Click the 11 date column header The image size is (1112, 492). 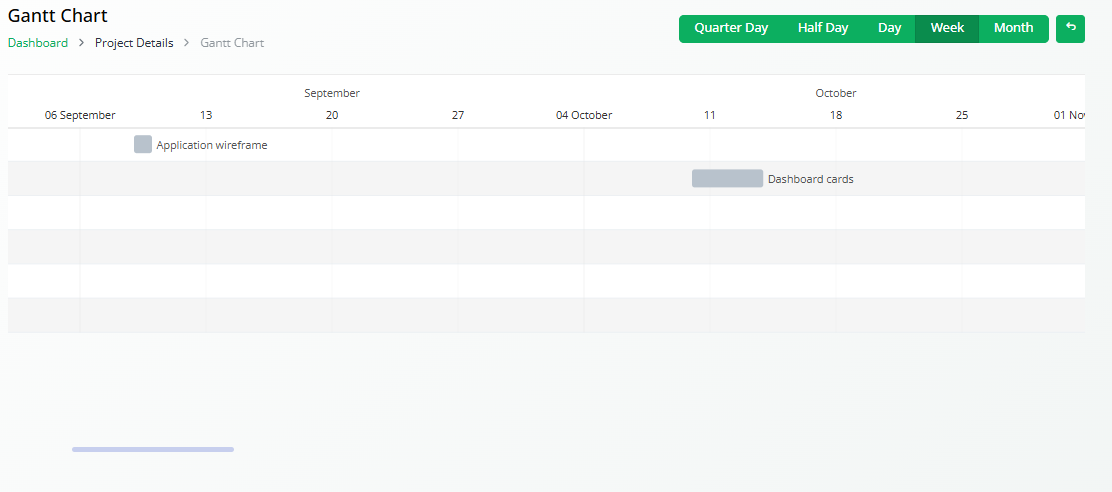click(x=710, y=115)
